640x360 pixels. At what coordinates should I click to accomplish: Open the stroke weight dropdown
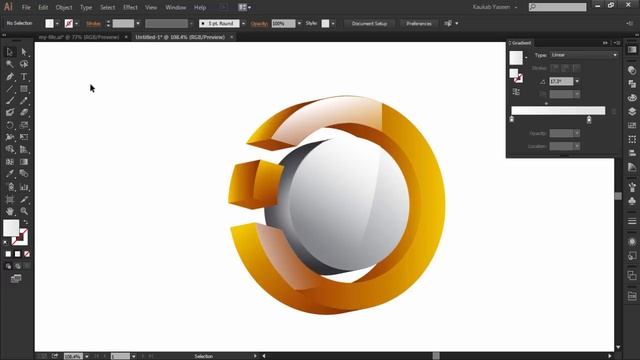tap(138, 24)
